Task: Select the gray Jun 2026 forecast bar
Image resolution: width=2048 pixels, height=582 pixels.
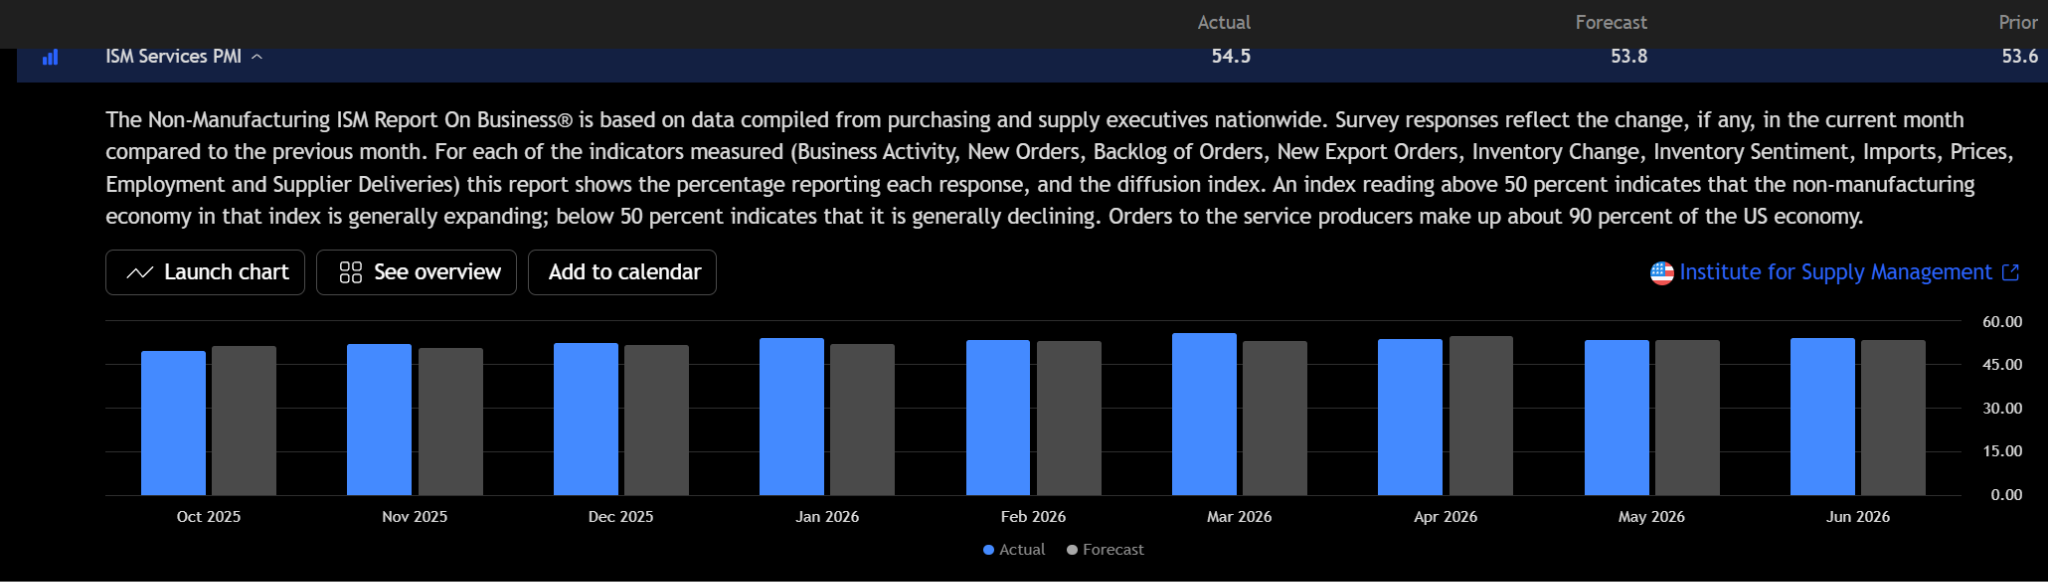Action: point(1893,418)
